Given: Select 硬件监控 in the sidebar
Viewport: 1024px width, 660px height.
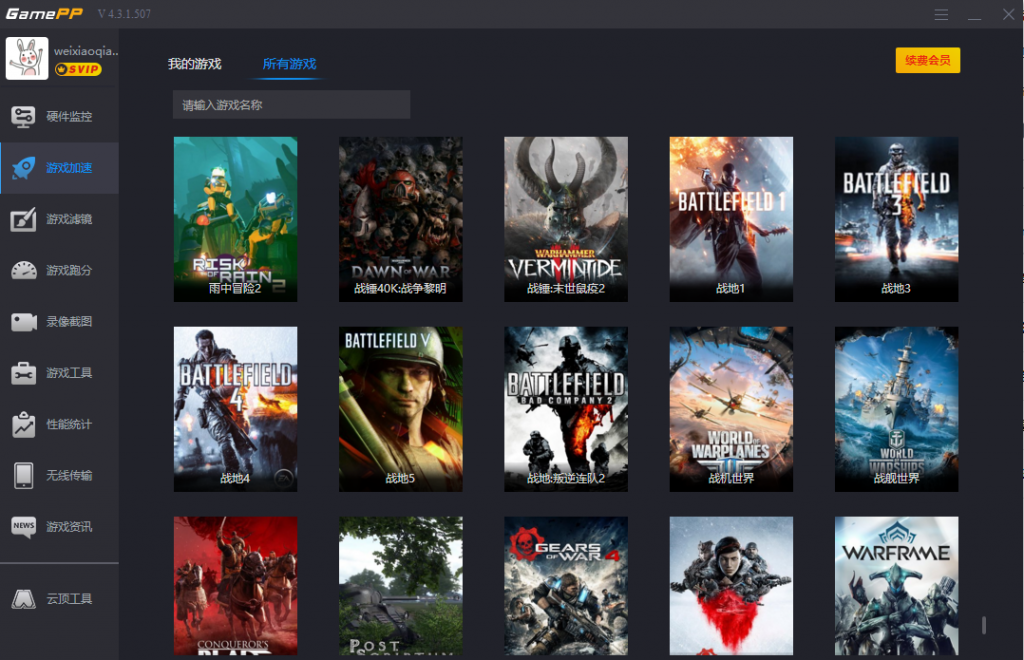Looking at the screenshot, I should [x=69, y=117].
